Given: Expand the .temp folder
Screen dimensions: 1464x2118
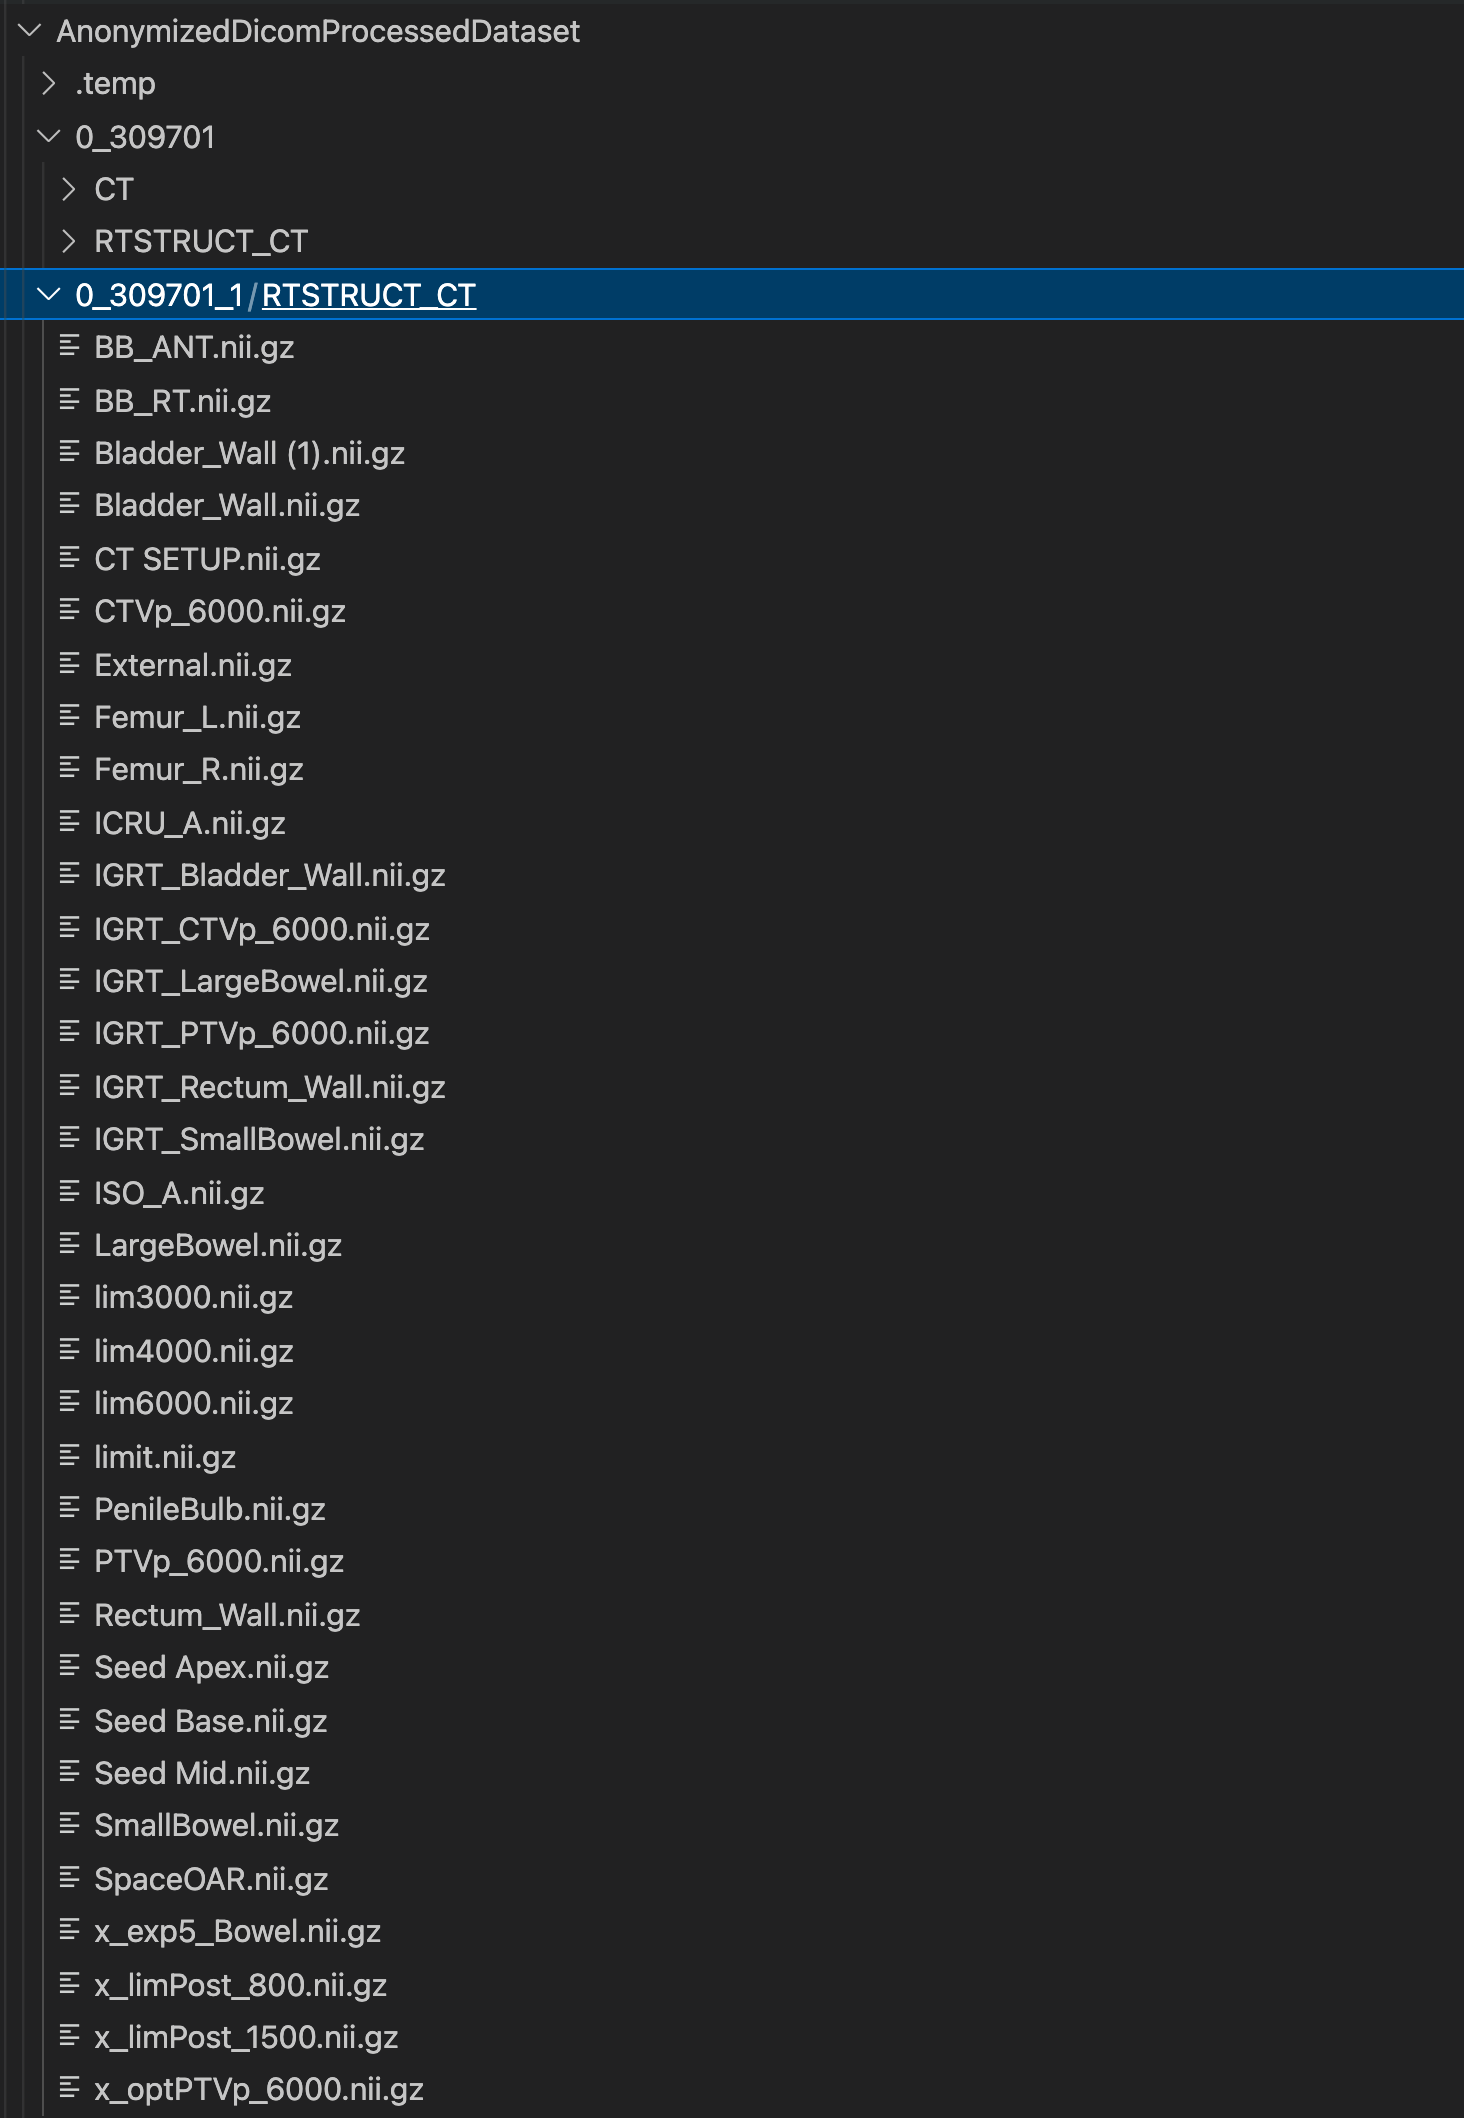Looking at the screenshot, I should click(x=48, y=84).
